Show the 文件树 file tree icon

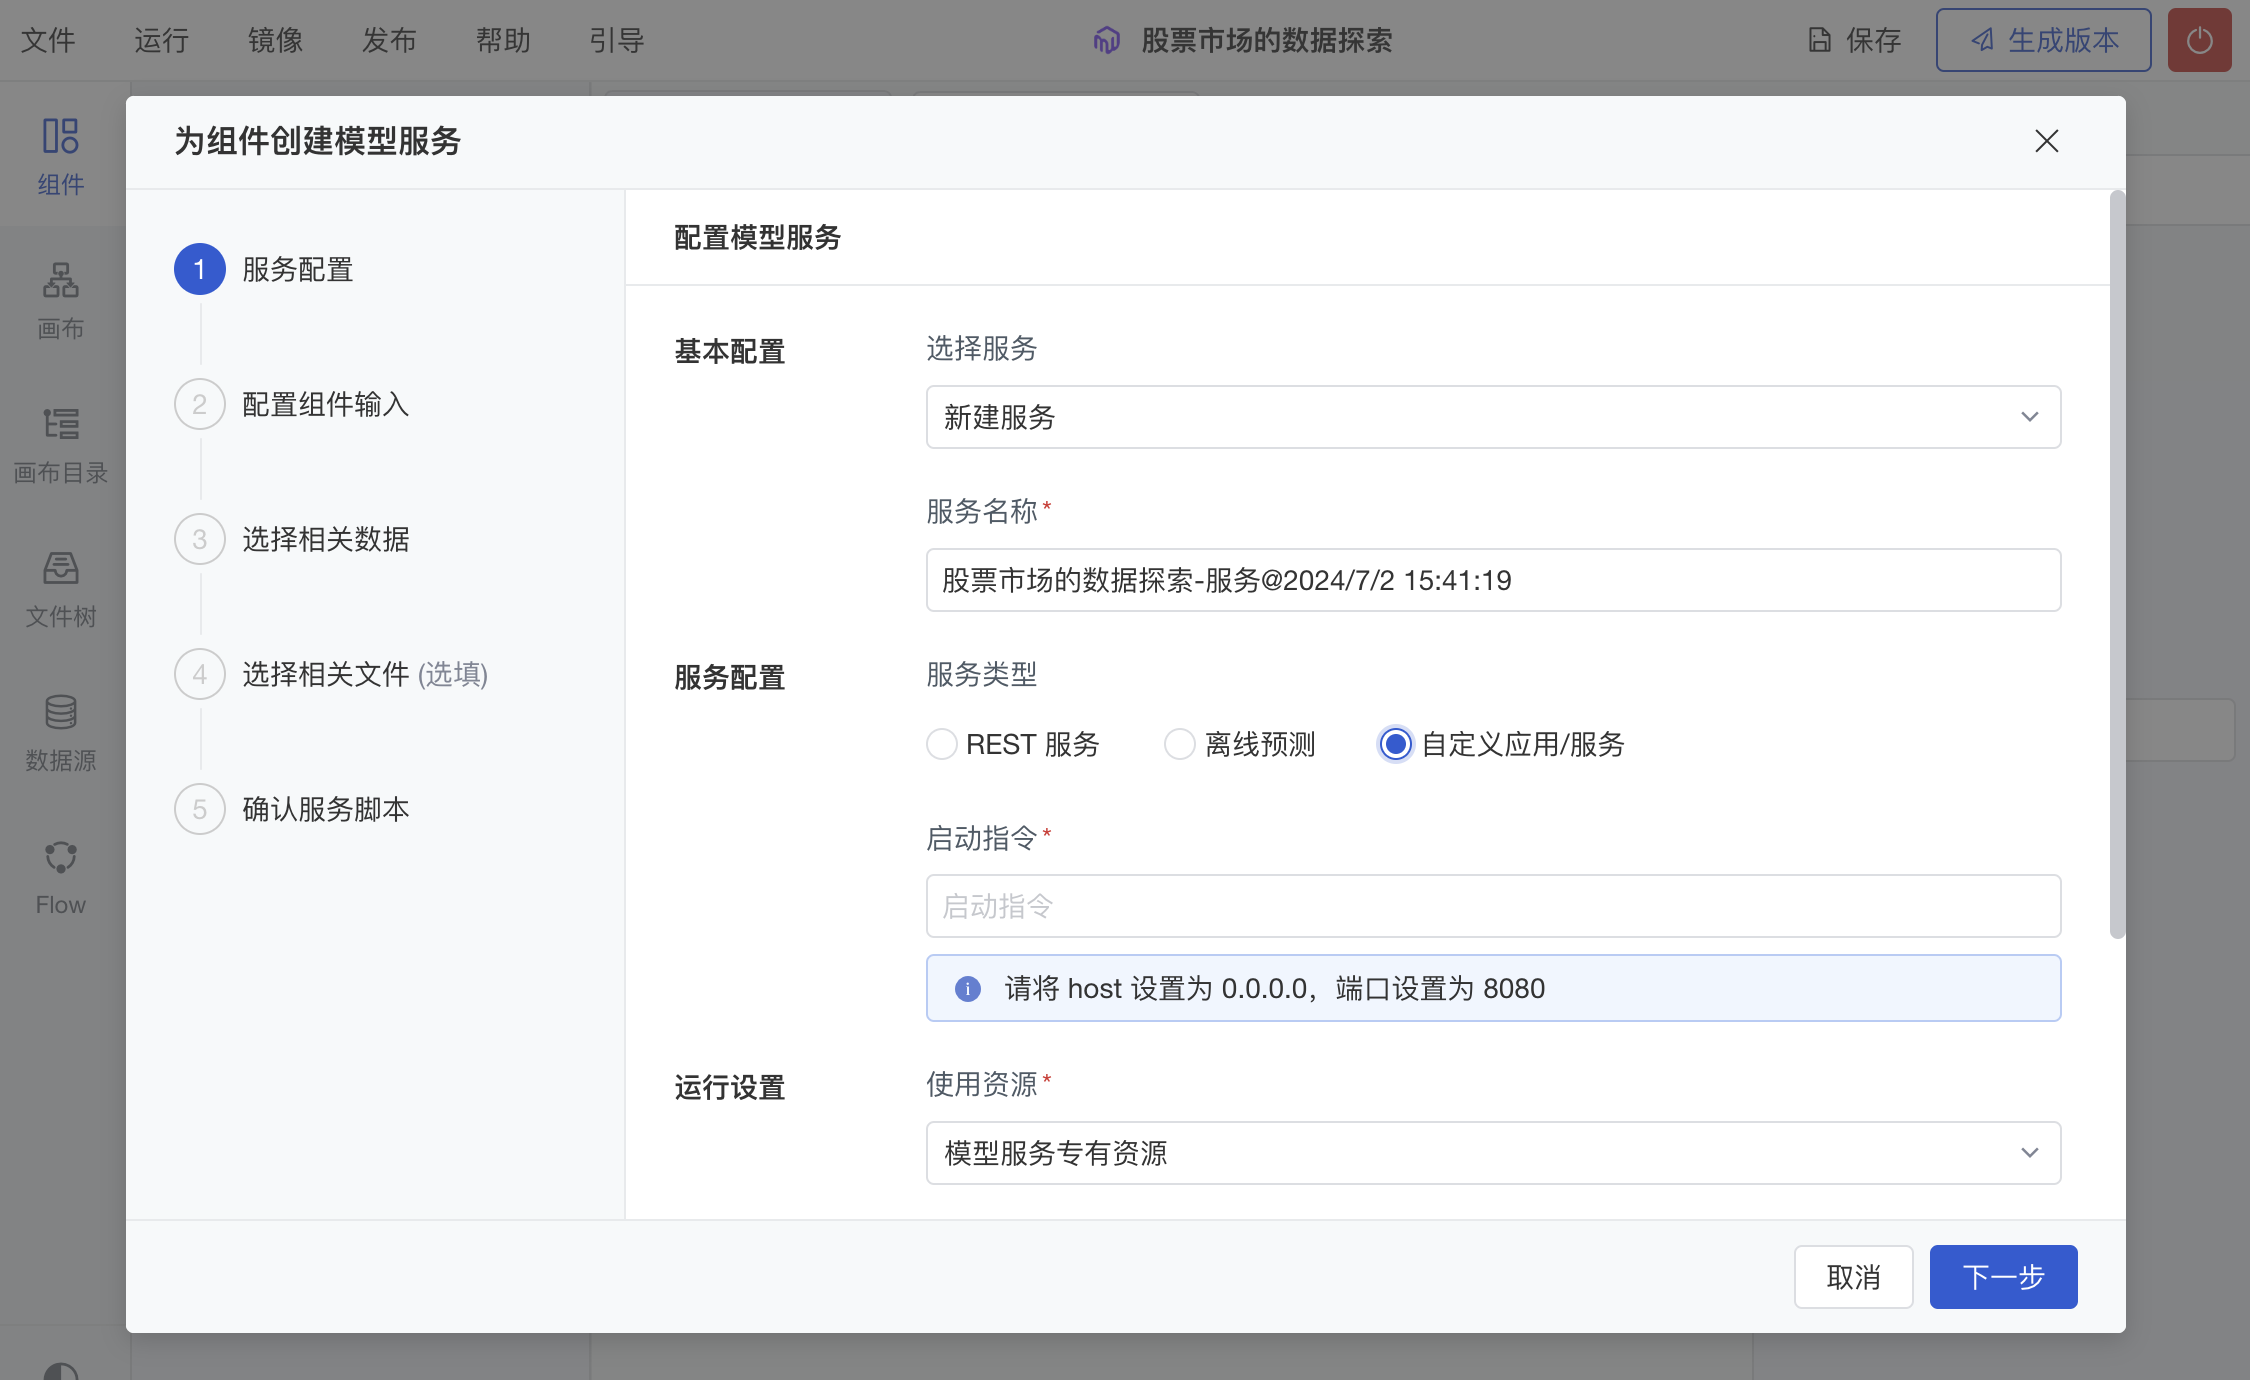click(60, 569)
